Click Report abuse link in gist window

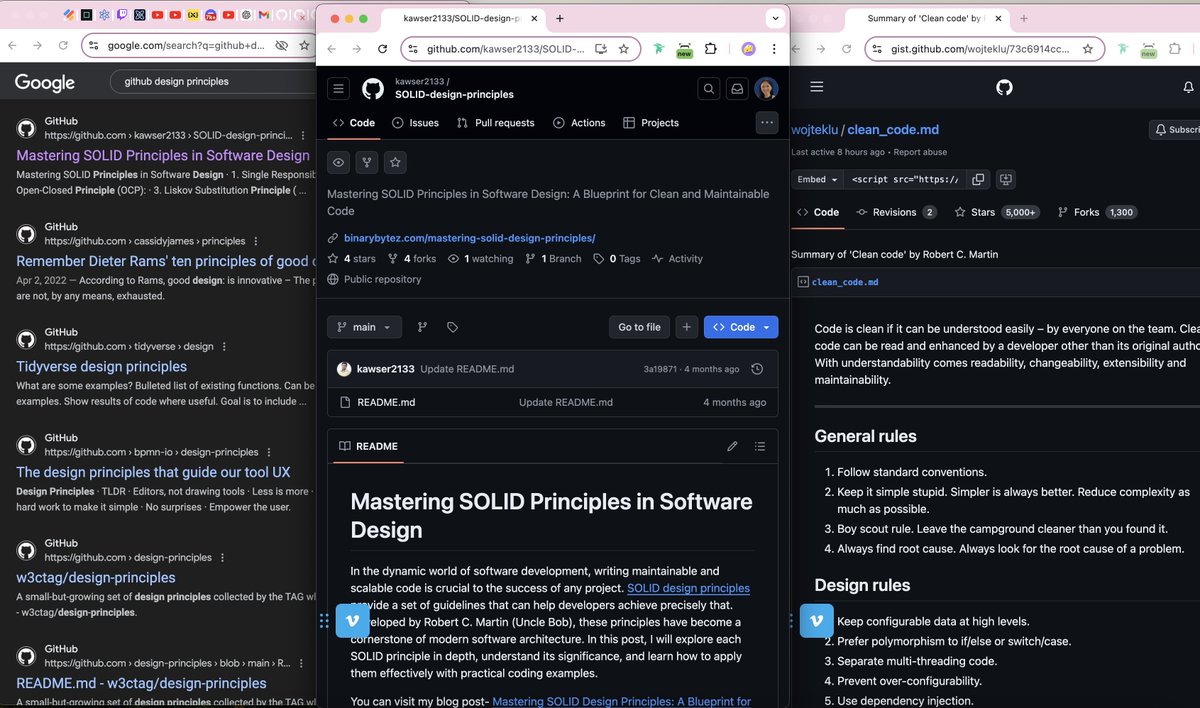(x=920, y=152)
